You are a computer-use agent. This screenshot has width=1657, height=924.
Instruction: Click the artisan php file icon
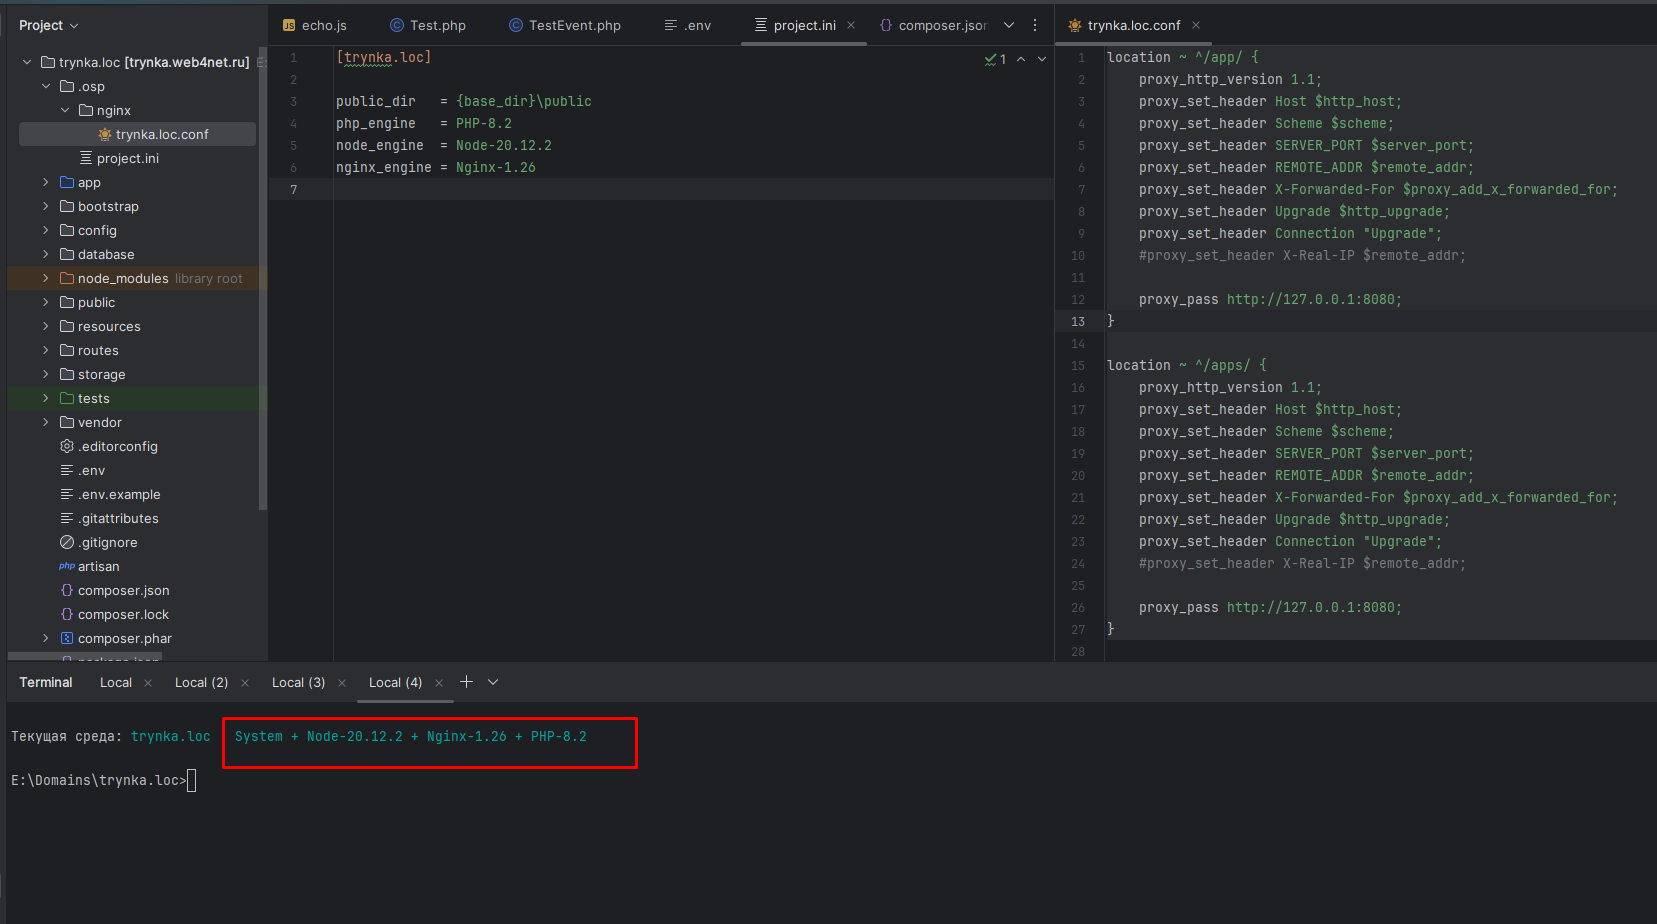[x=67, y=566]
